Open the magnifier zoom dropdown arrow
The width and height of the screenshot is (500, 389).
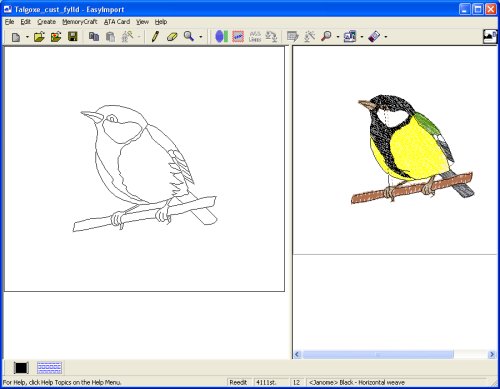tap(201, 37)
